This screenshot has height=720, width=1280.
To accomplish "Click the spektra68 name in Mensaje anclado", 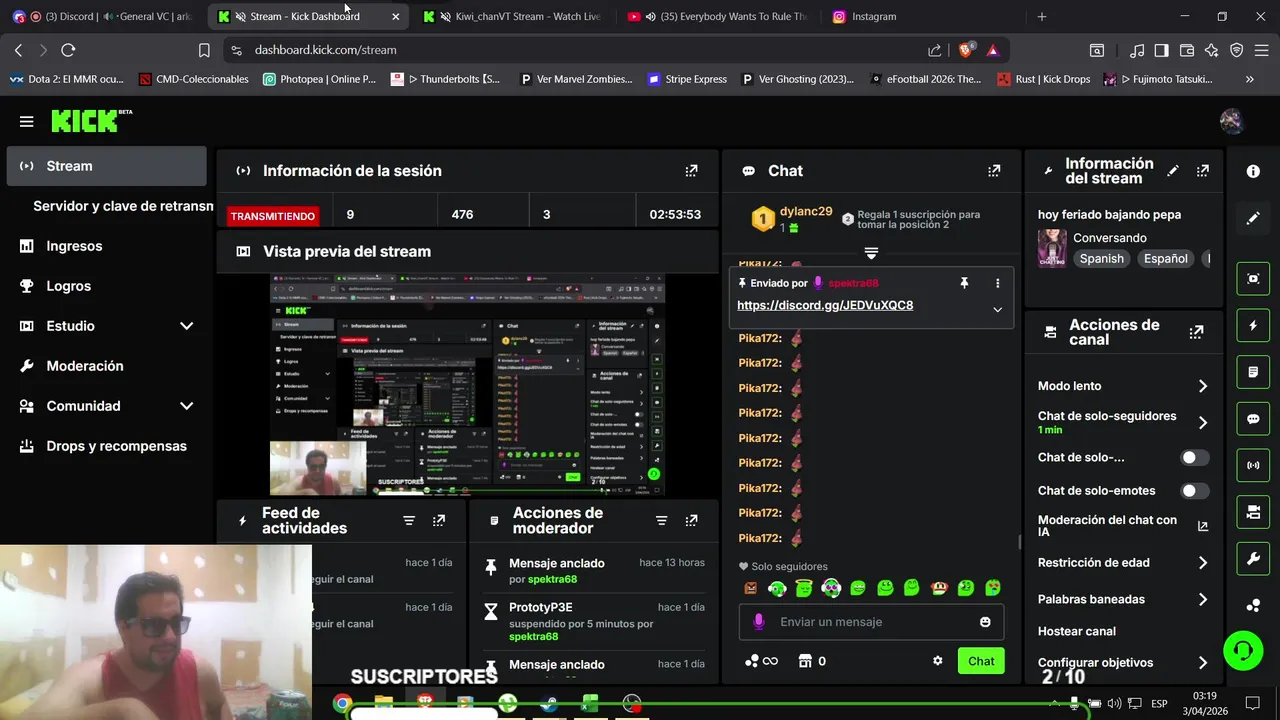I will click(x=552, y=579).
